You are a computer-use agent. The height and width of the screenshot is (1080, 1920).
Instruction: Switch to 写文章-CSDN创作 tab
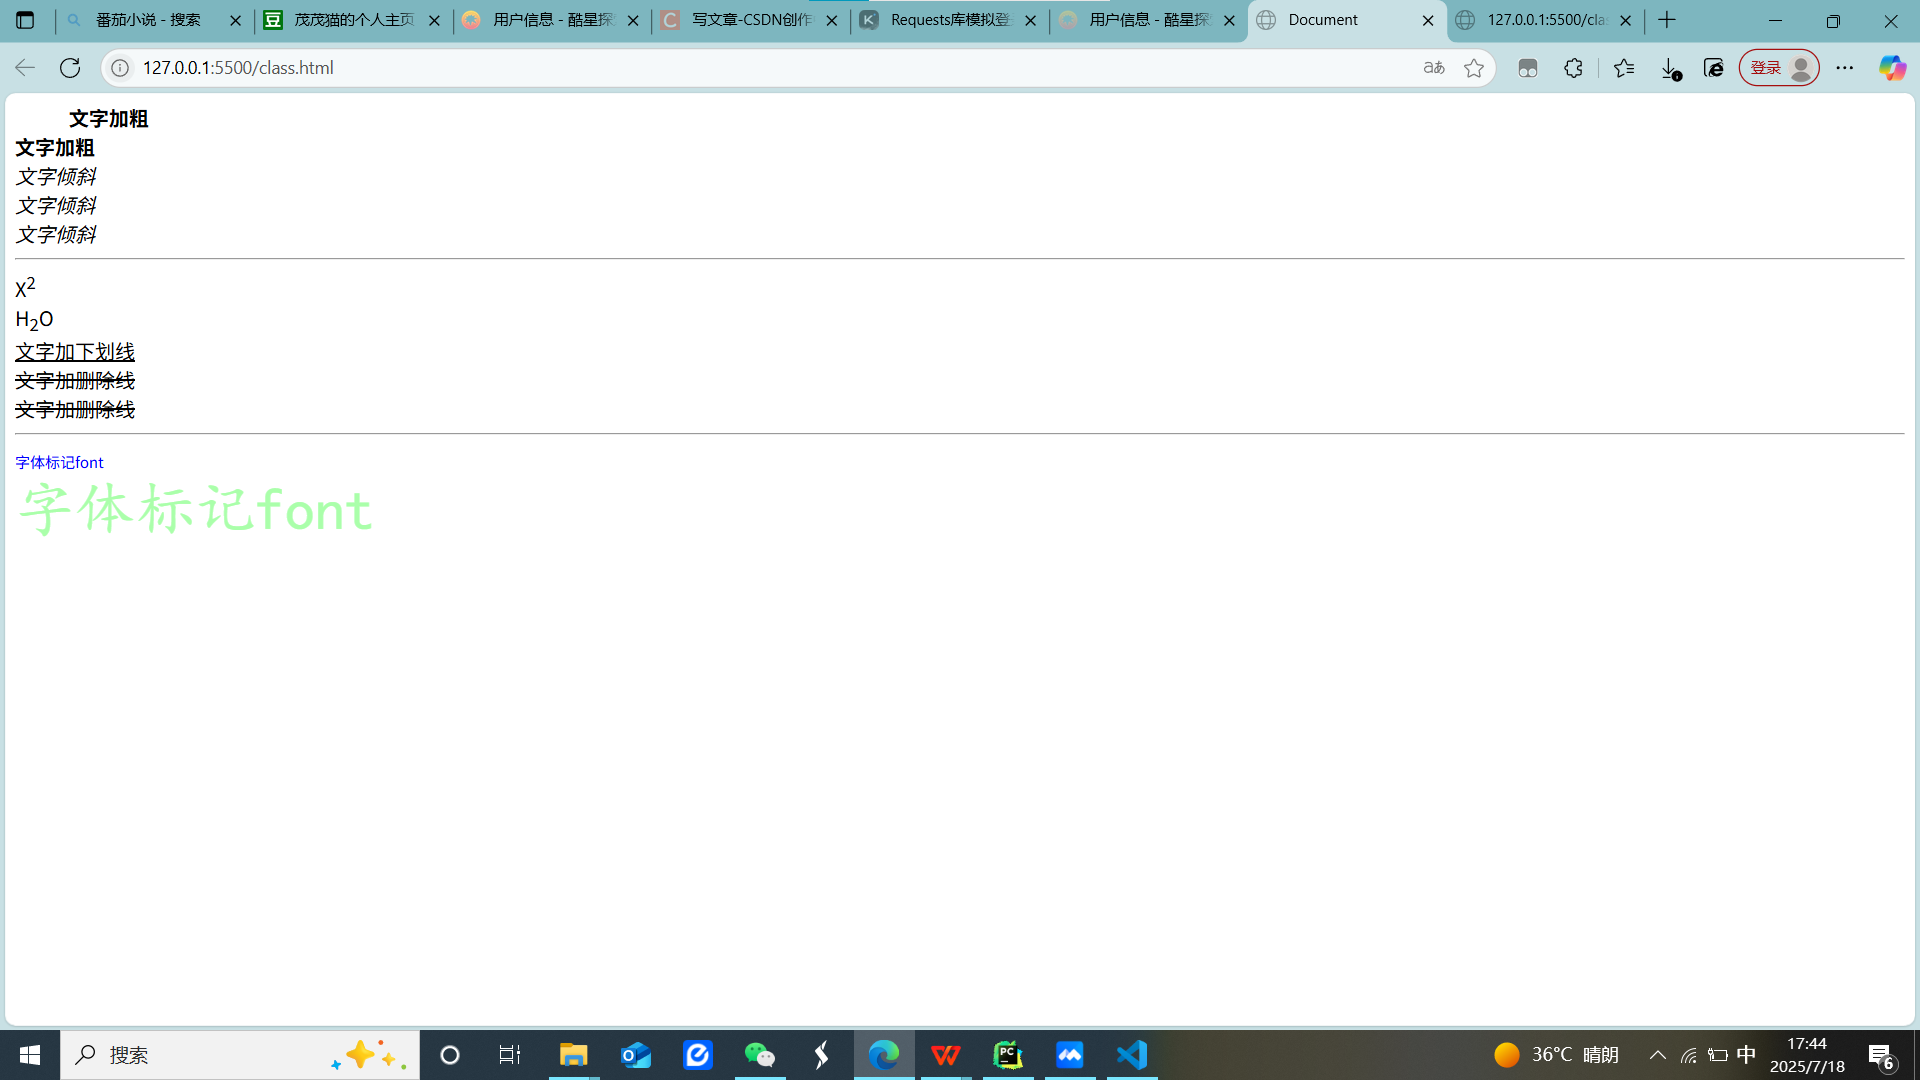pos(751,20)
